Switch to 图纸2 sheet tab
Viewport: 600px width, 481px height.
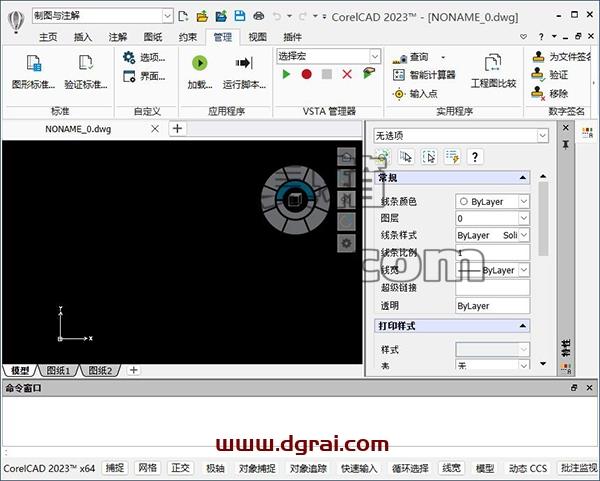(100, 370)
